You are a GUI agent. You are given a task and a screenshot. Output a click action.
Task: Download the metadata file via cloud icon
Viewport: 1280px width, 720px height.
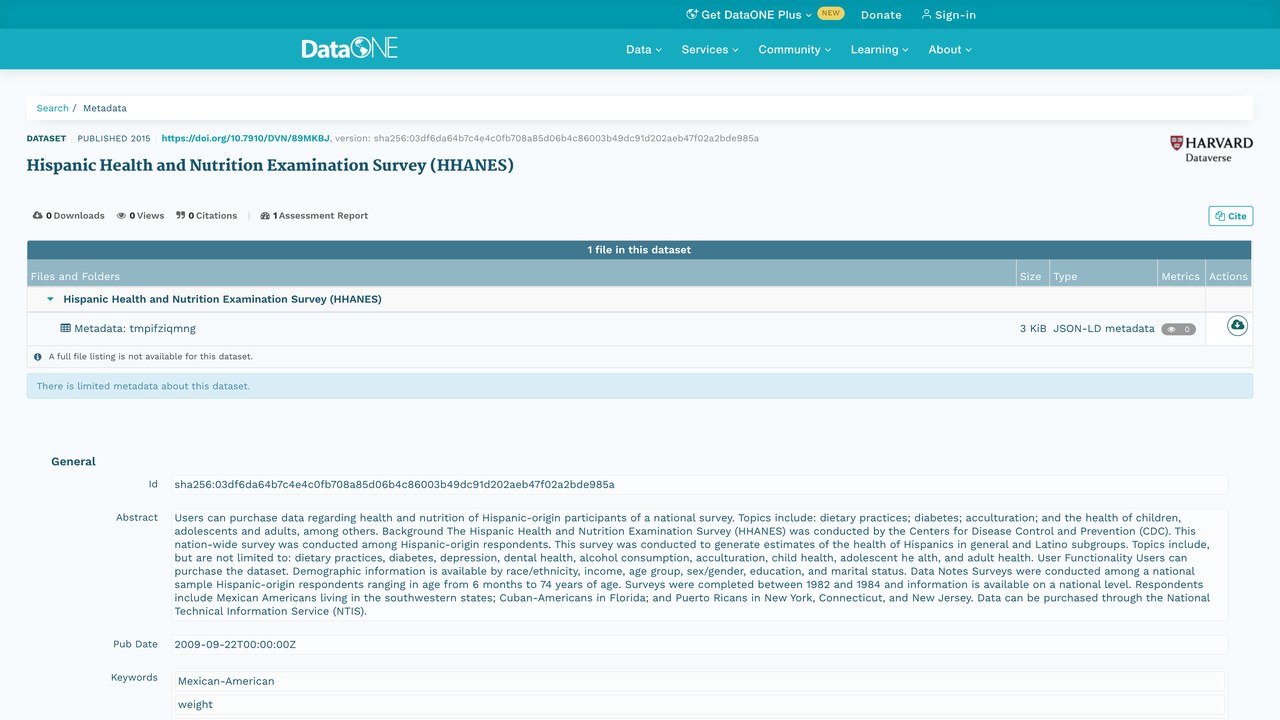(1237, 326)
